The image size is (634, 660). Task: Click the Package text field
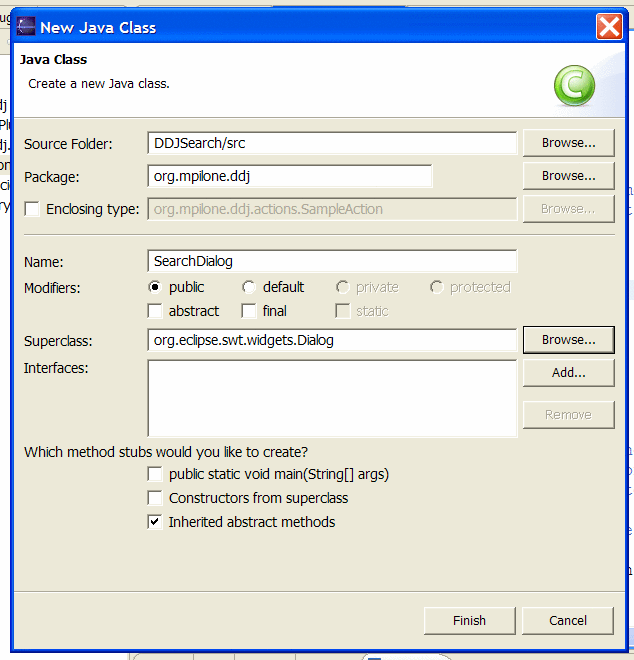point(289,176)
